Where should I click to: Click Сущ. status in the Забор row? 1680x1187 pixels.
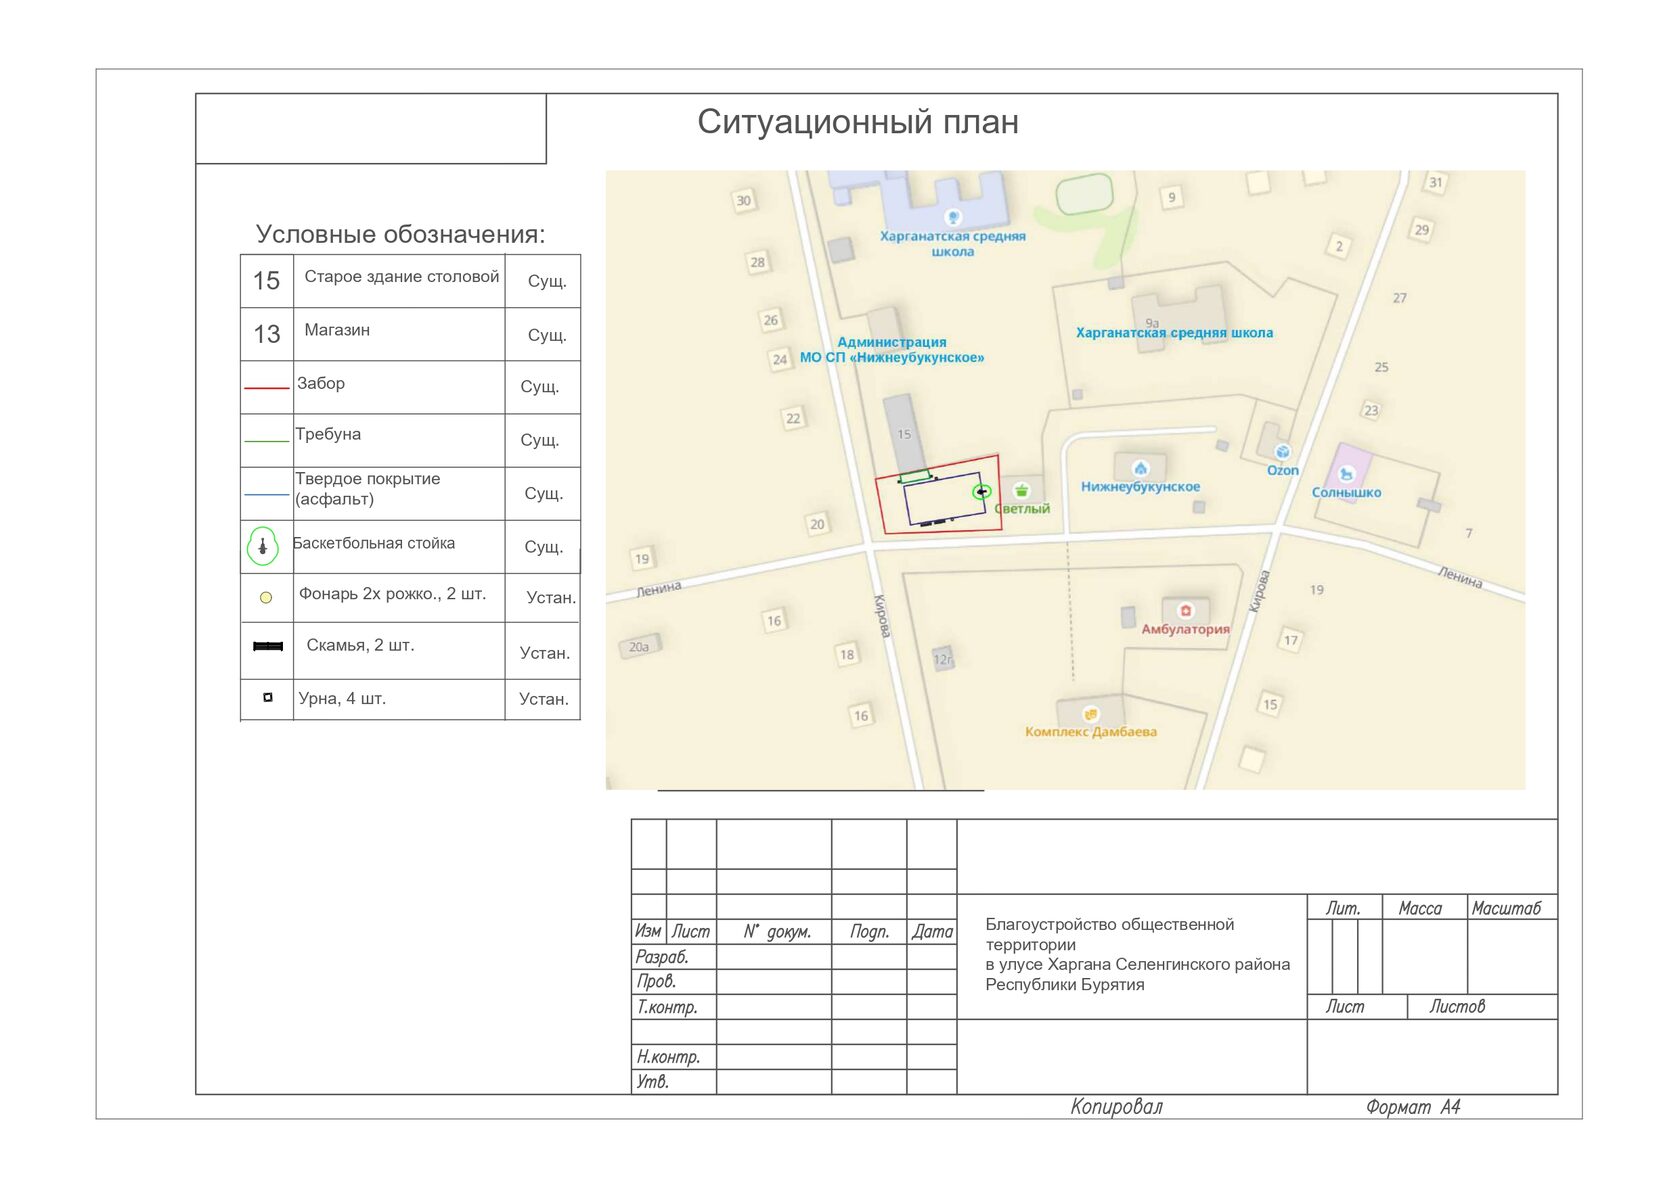540,387
